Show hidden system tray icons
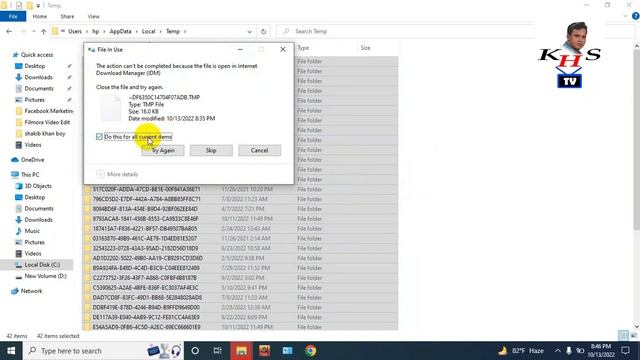 [x=558, y=351]
